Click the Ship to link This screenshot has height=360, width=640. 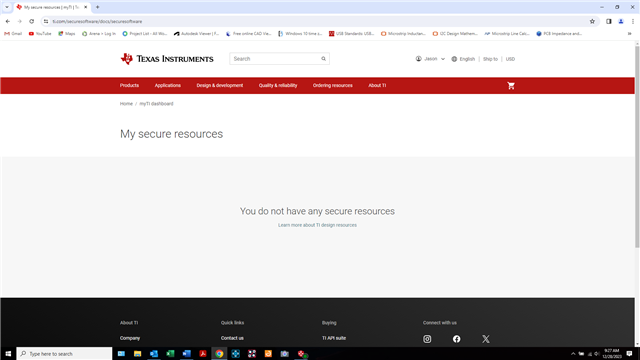click(x=490, y=59)
